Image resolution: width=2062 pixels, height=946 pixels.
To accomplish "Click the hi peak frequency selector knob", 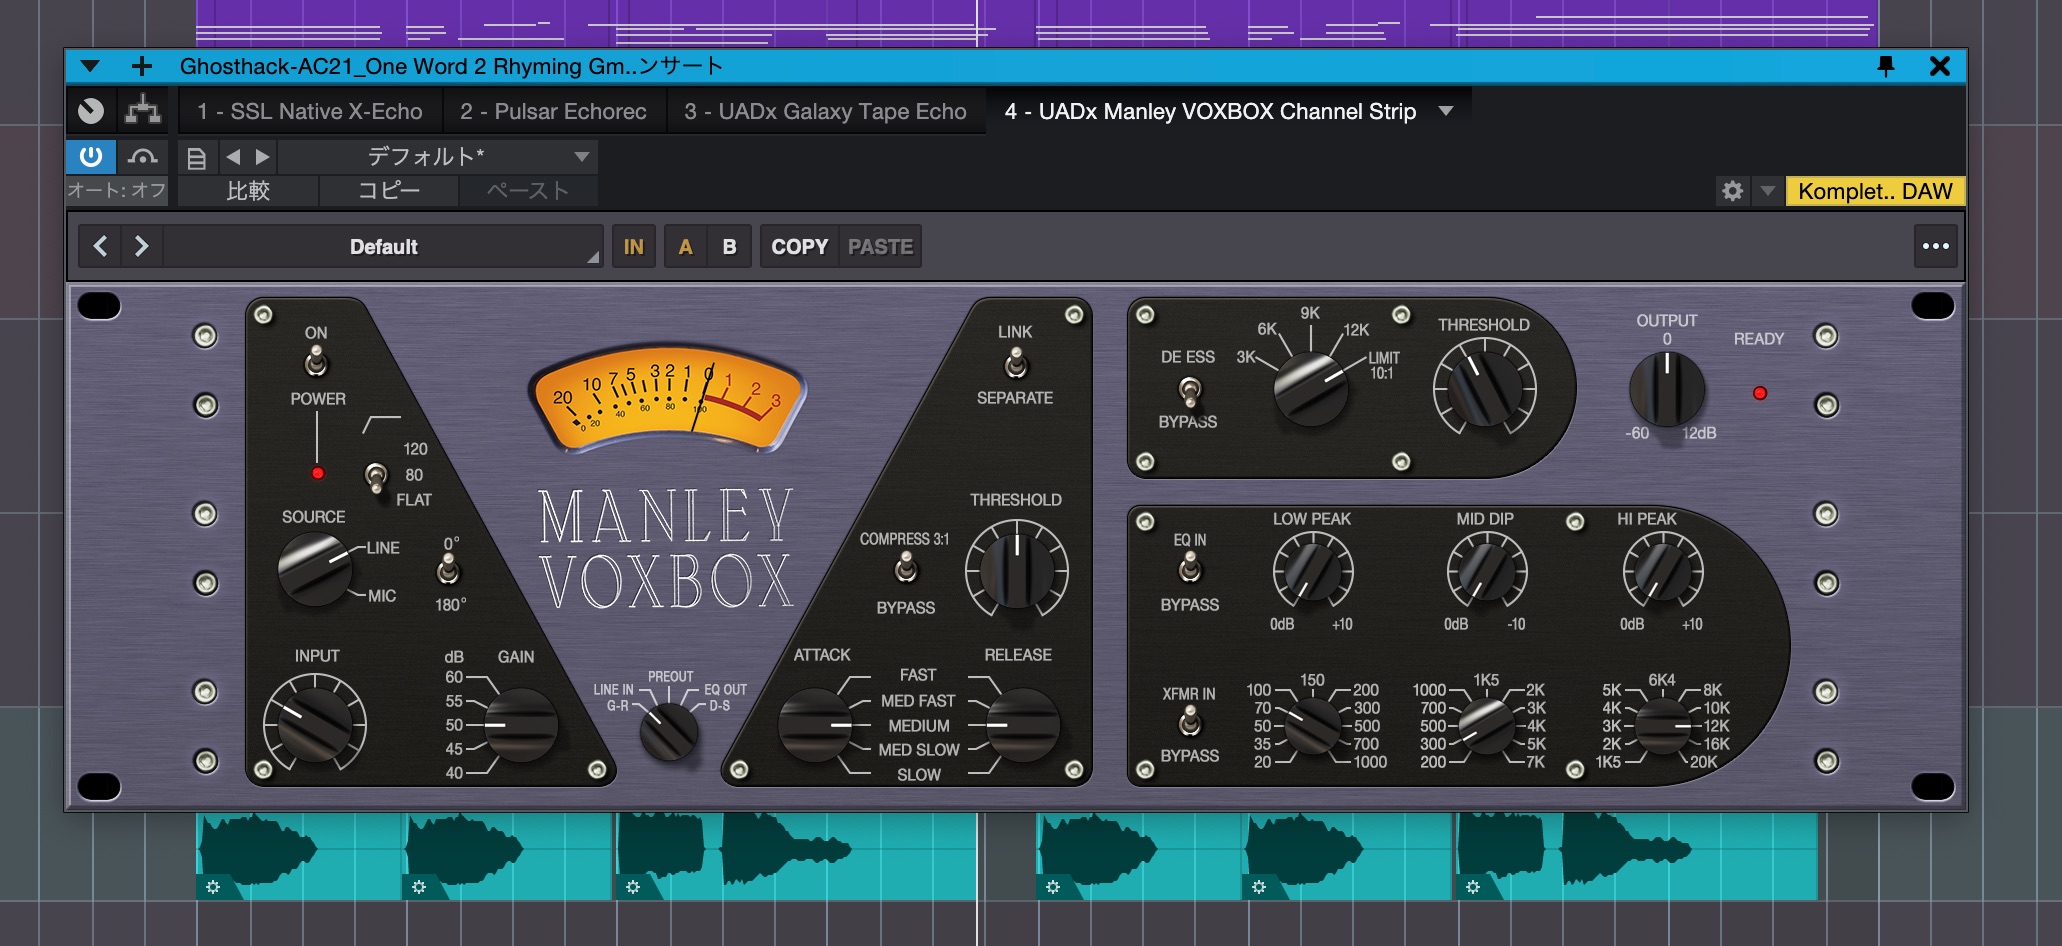I will (1662, 727).
